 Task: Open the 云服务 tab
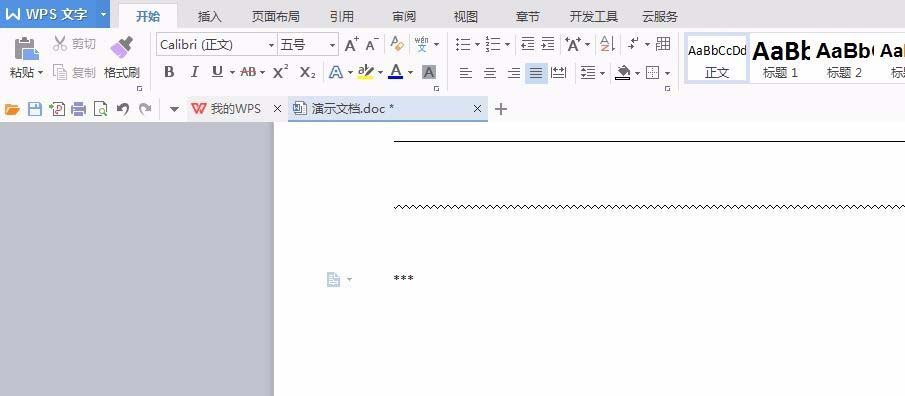[x=660, y=17]
